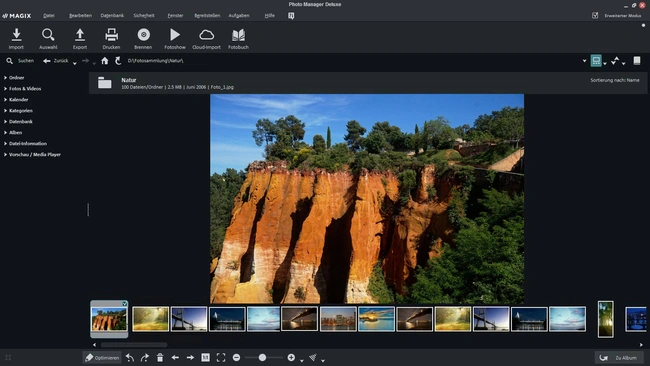The height and width of the screenshot is (366, 650).
Task: Click the help book icon in menu bar
Action: tap(291, 16)
